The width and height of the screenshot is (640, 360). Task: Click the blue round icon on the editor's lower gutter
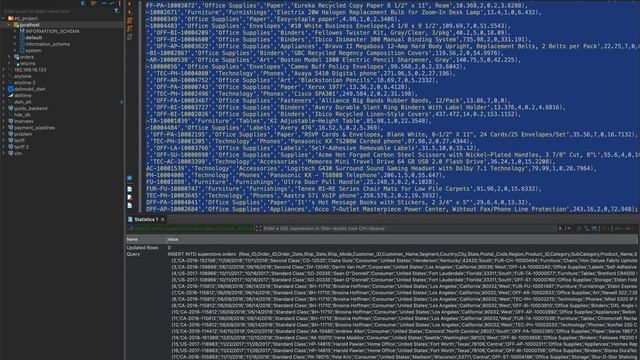point(130,178)
